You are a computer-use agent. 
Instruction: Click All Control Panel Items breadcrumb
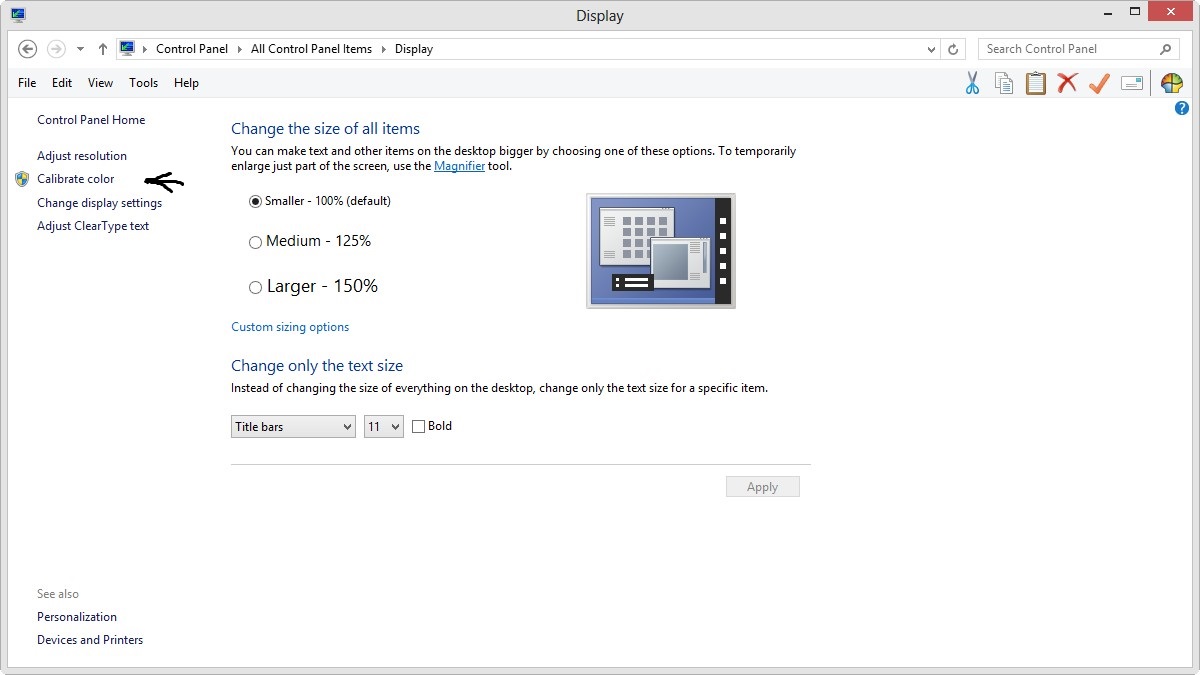(311, 49)
